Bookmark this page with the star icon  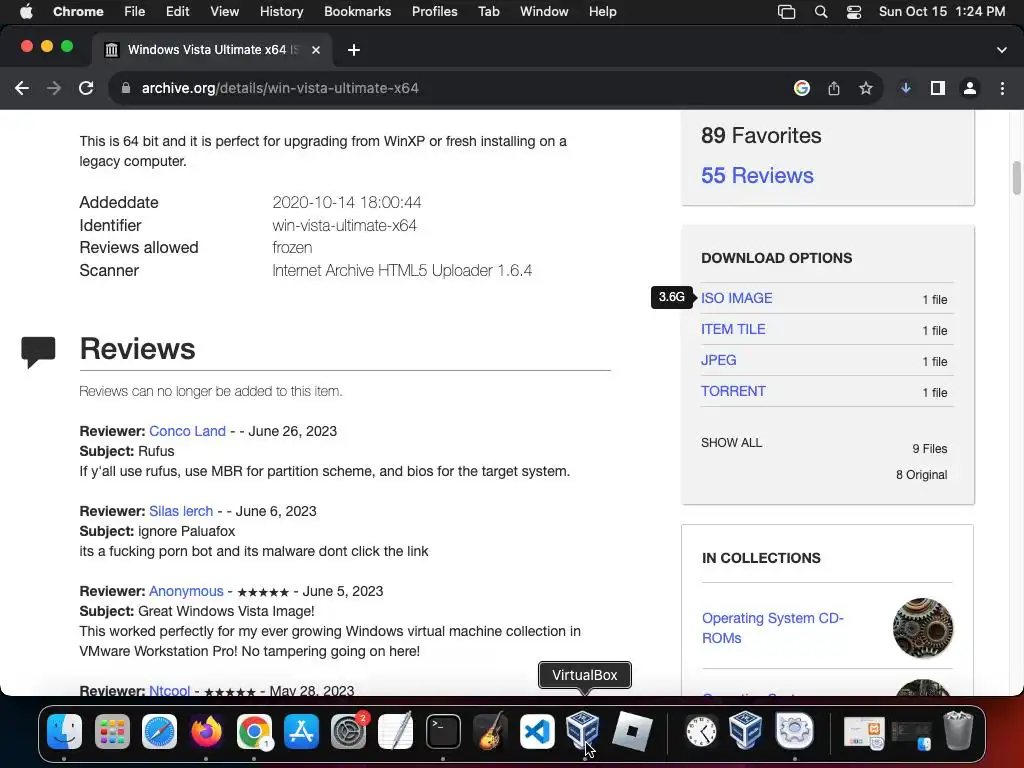[x=865, y=88]
